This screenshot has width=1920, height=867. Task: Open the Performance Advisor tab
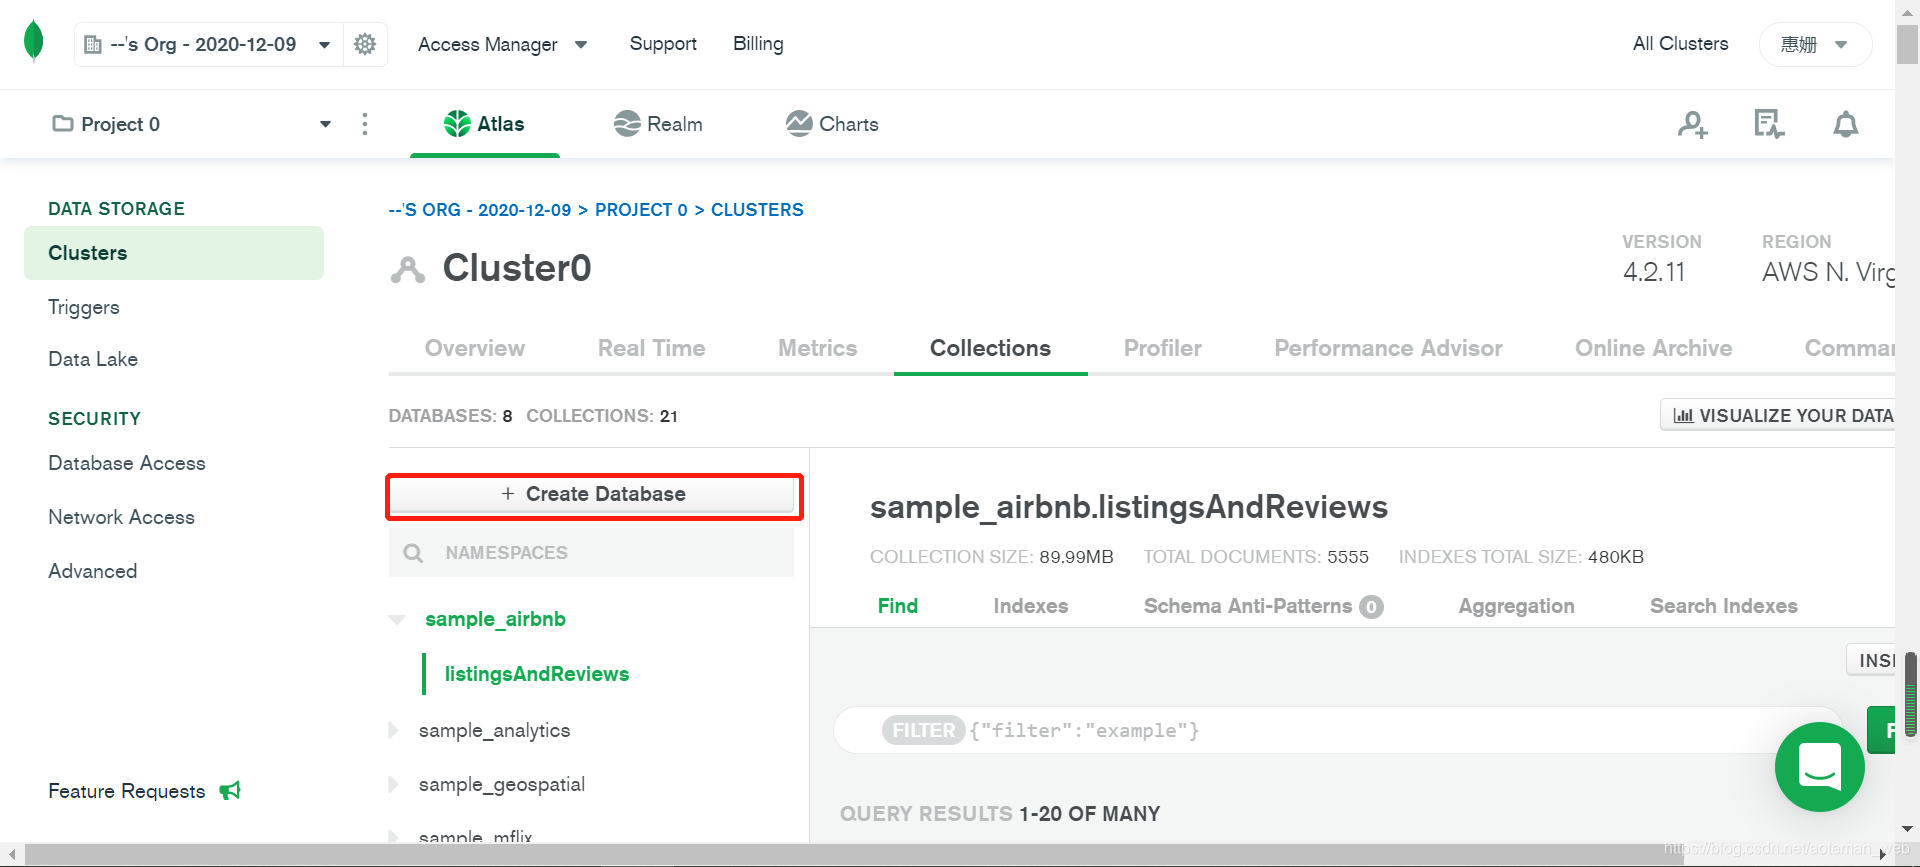(x=1388, y=348)
